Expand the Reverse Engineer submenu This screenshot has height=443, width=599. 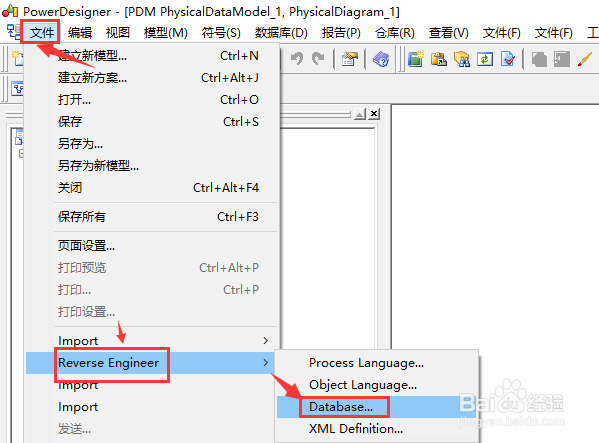pos(149,363)
